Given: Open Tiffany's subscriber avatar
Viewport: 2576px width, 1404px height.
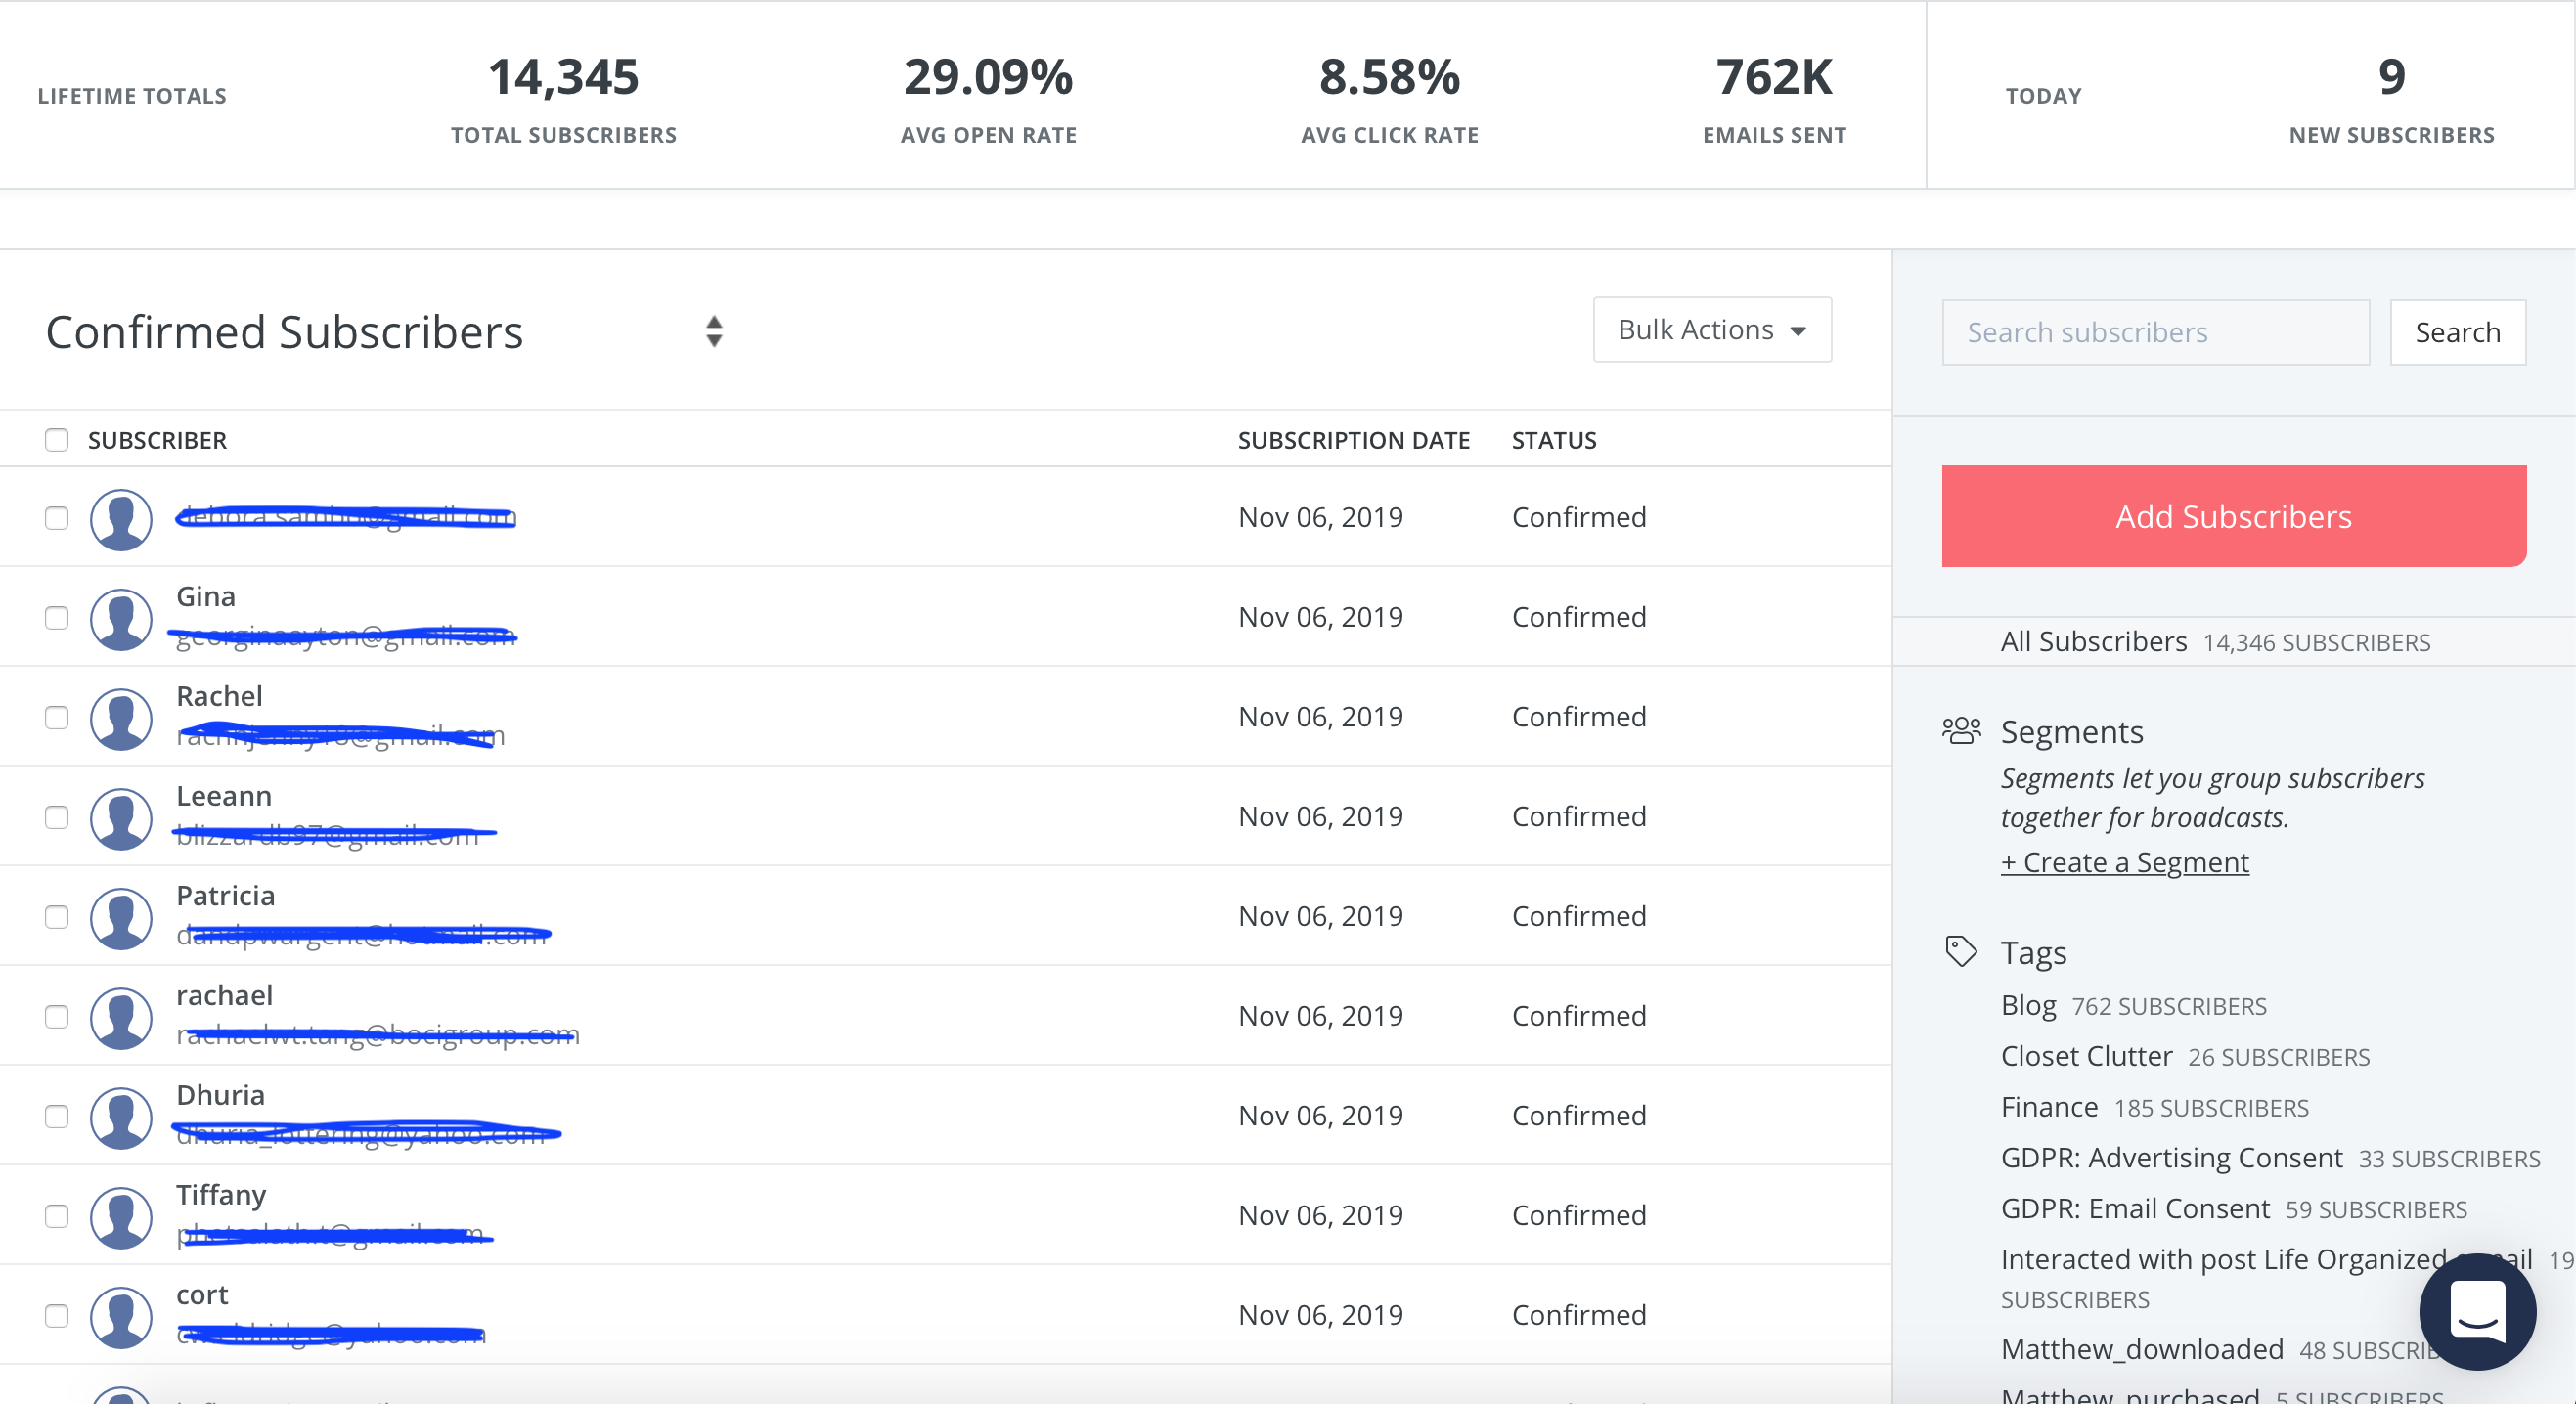Looking at the screenshot, I should [121, 1217].
